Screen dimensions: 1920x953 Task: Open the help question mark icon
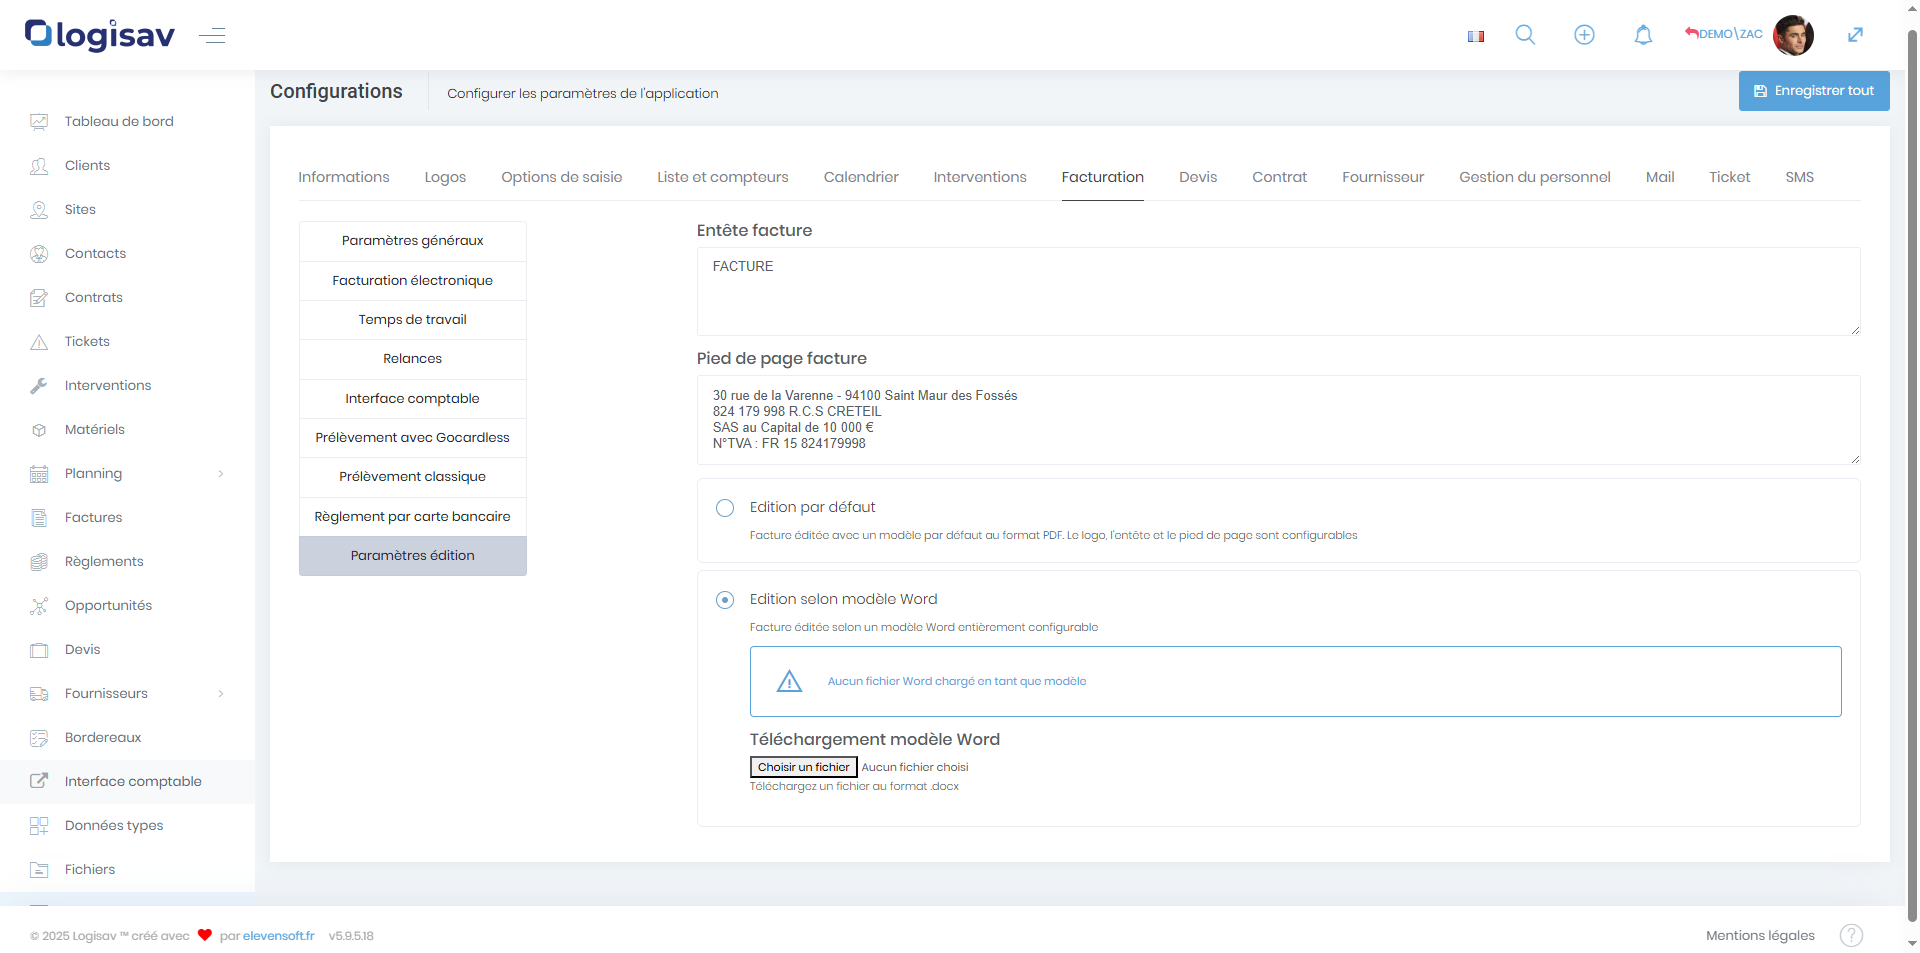coord(1851,935)
